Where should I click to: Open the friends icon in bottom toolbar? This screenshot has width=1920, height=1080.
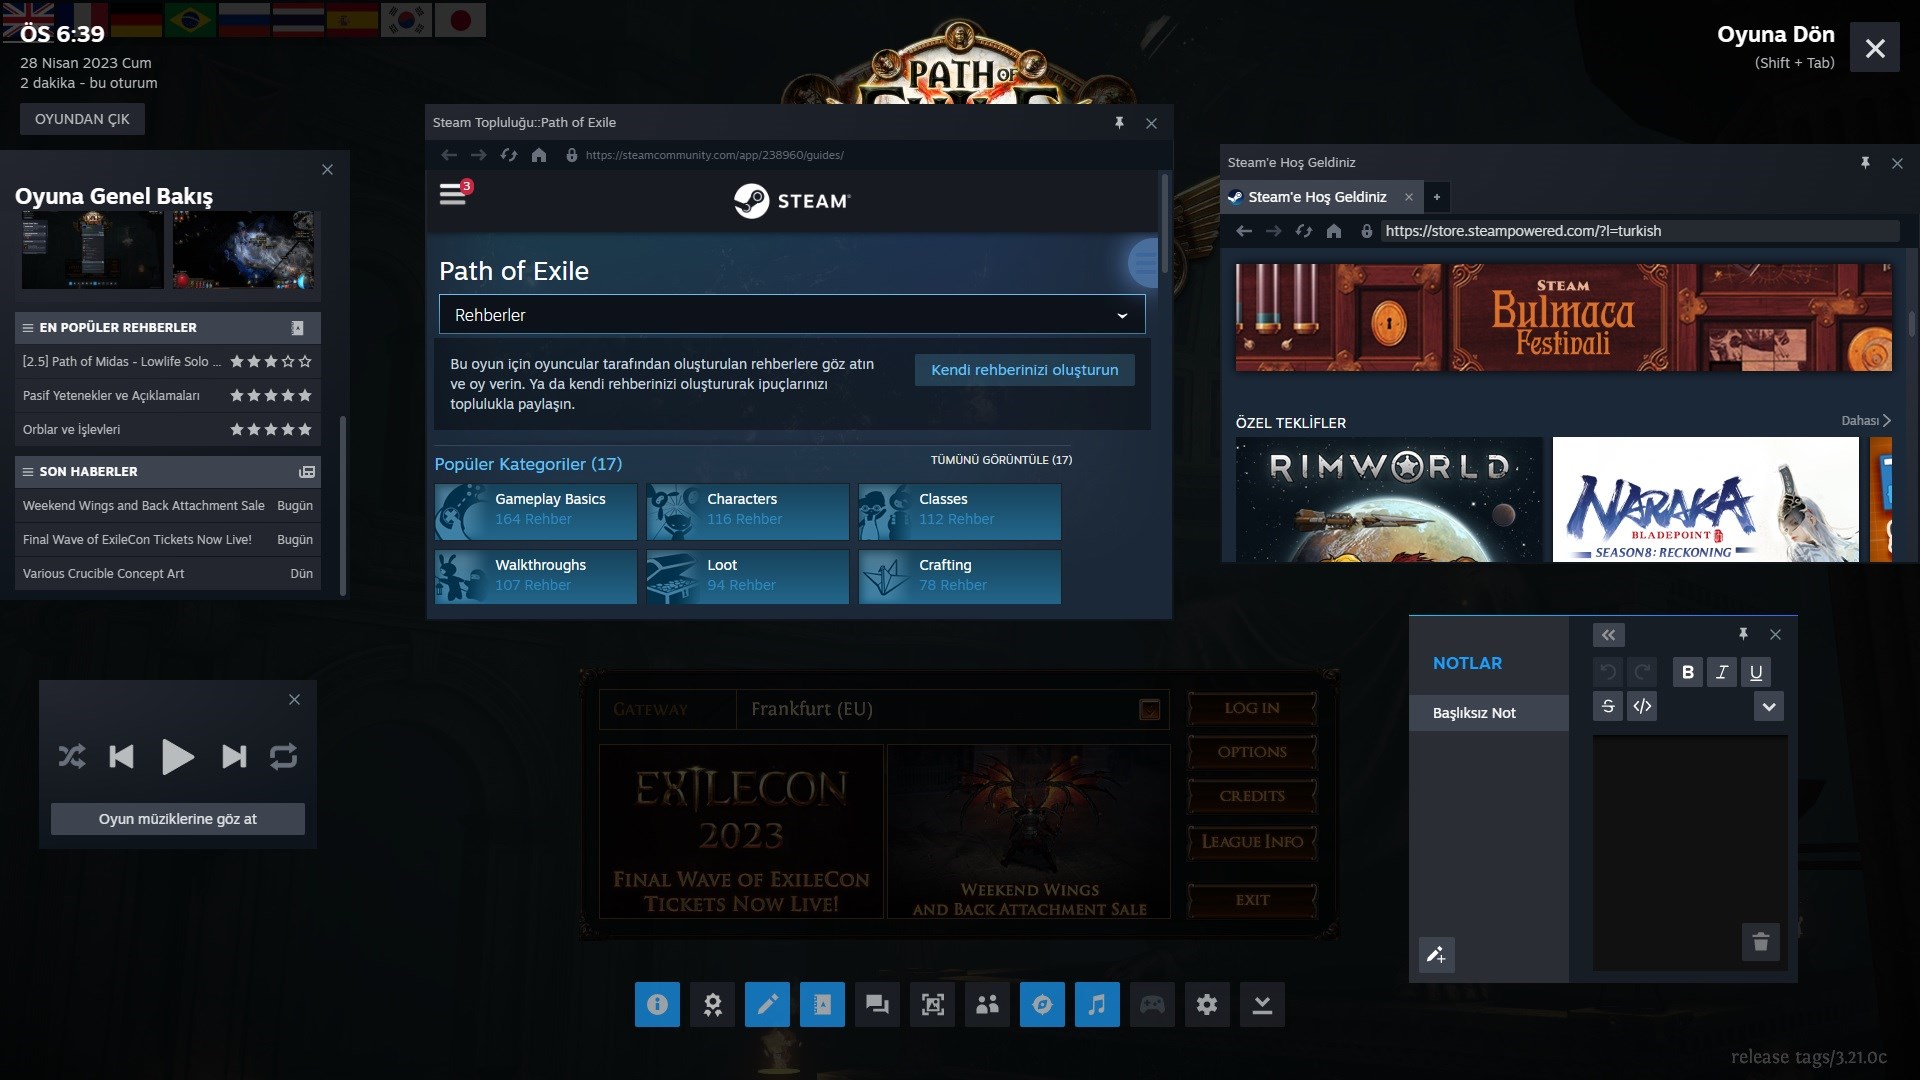pos(987,1004)
